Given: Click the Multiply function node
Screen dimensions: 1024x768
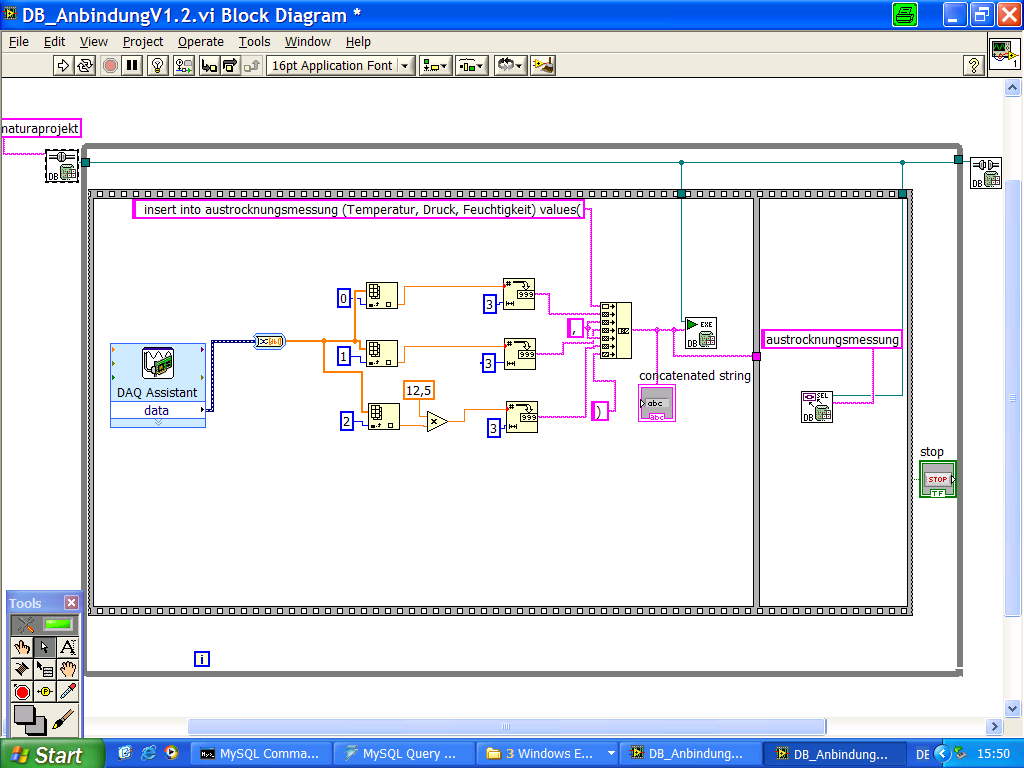Looking at the screenshot, I should coord(437,422).
